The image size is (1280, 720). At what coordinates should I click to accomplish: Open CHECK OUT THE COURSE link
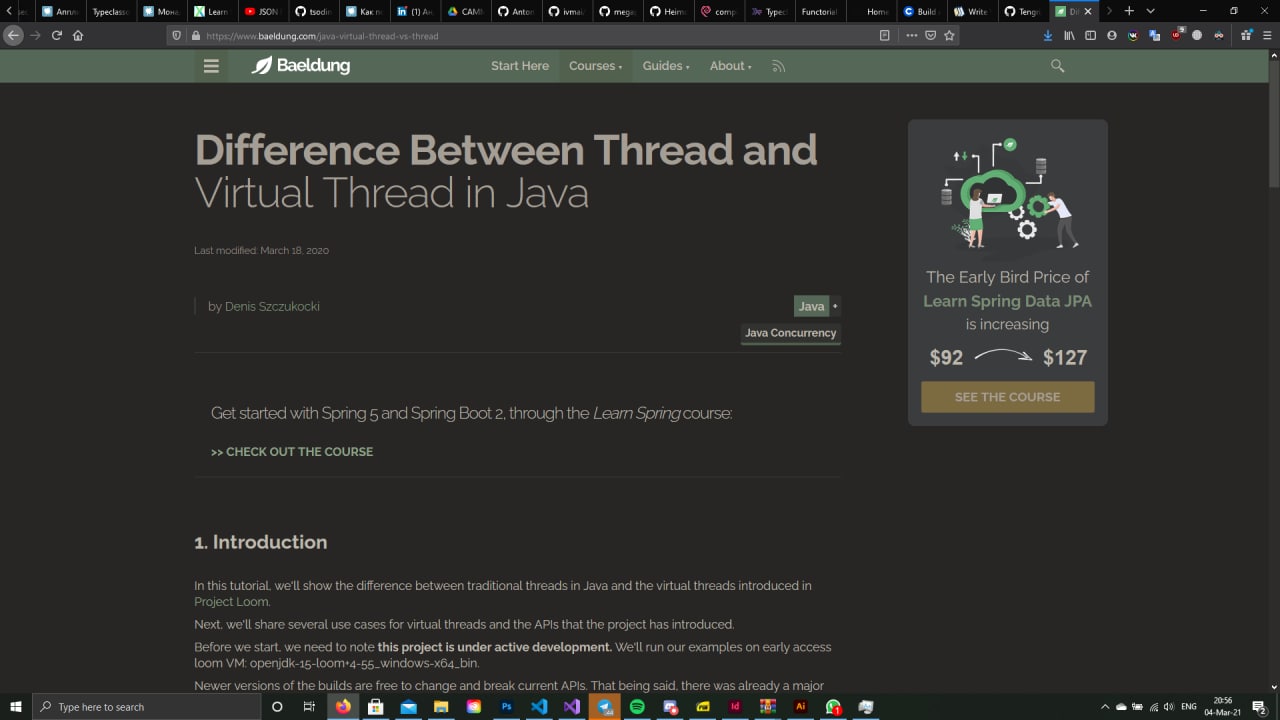tap(292, 452)
